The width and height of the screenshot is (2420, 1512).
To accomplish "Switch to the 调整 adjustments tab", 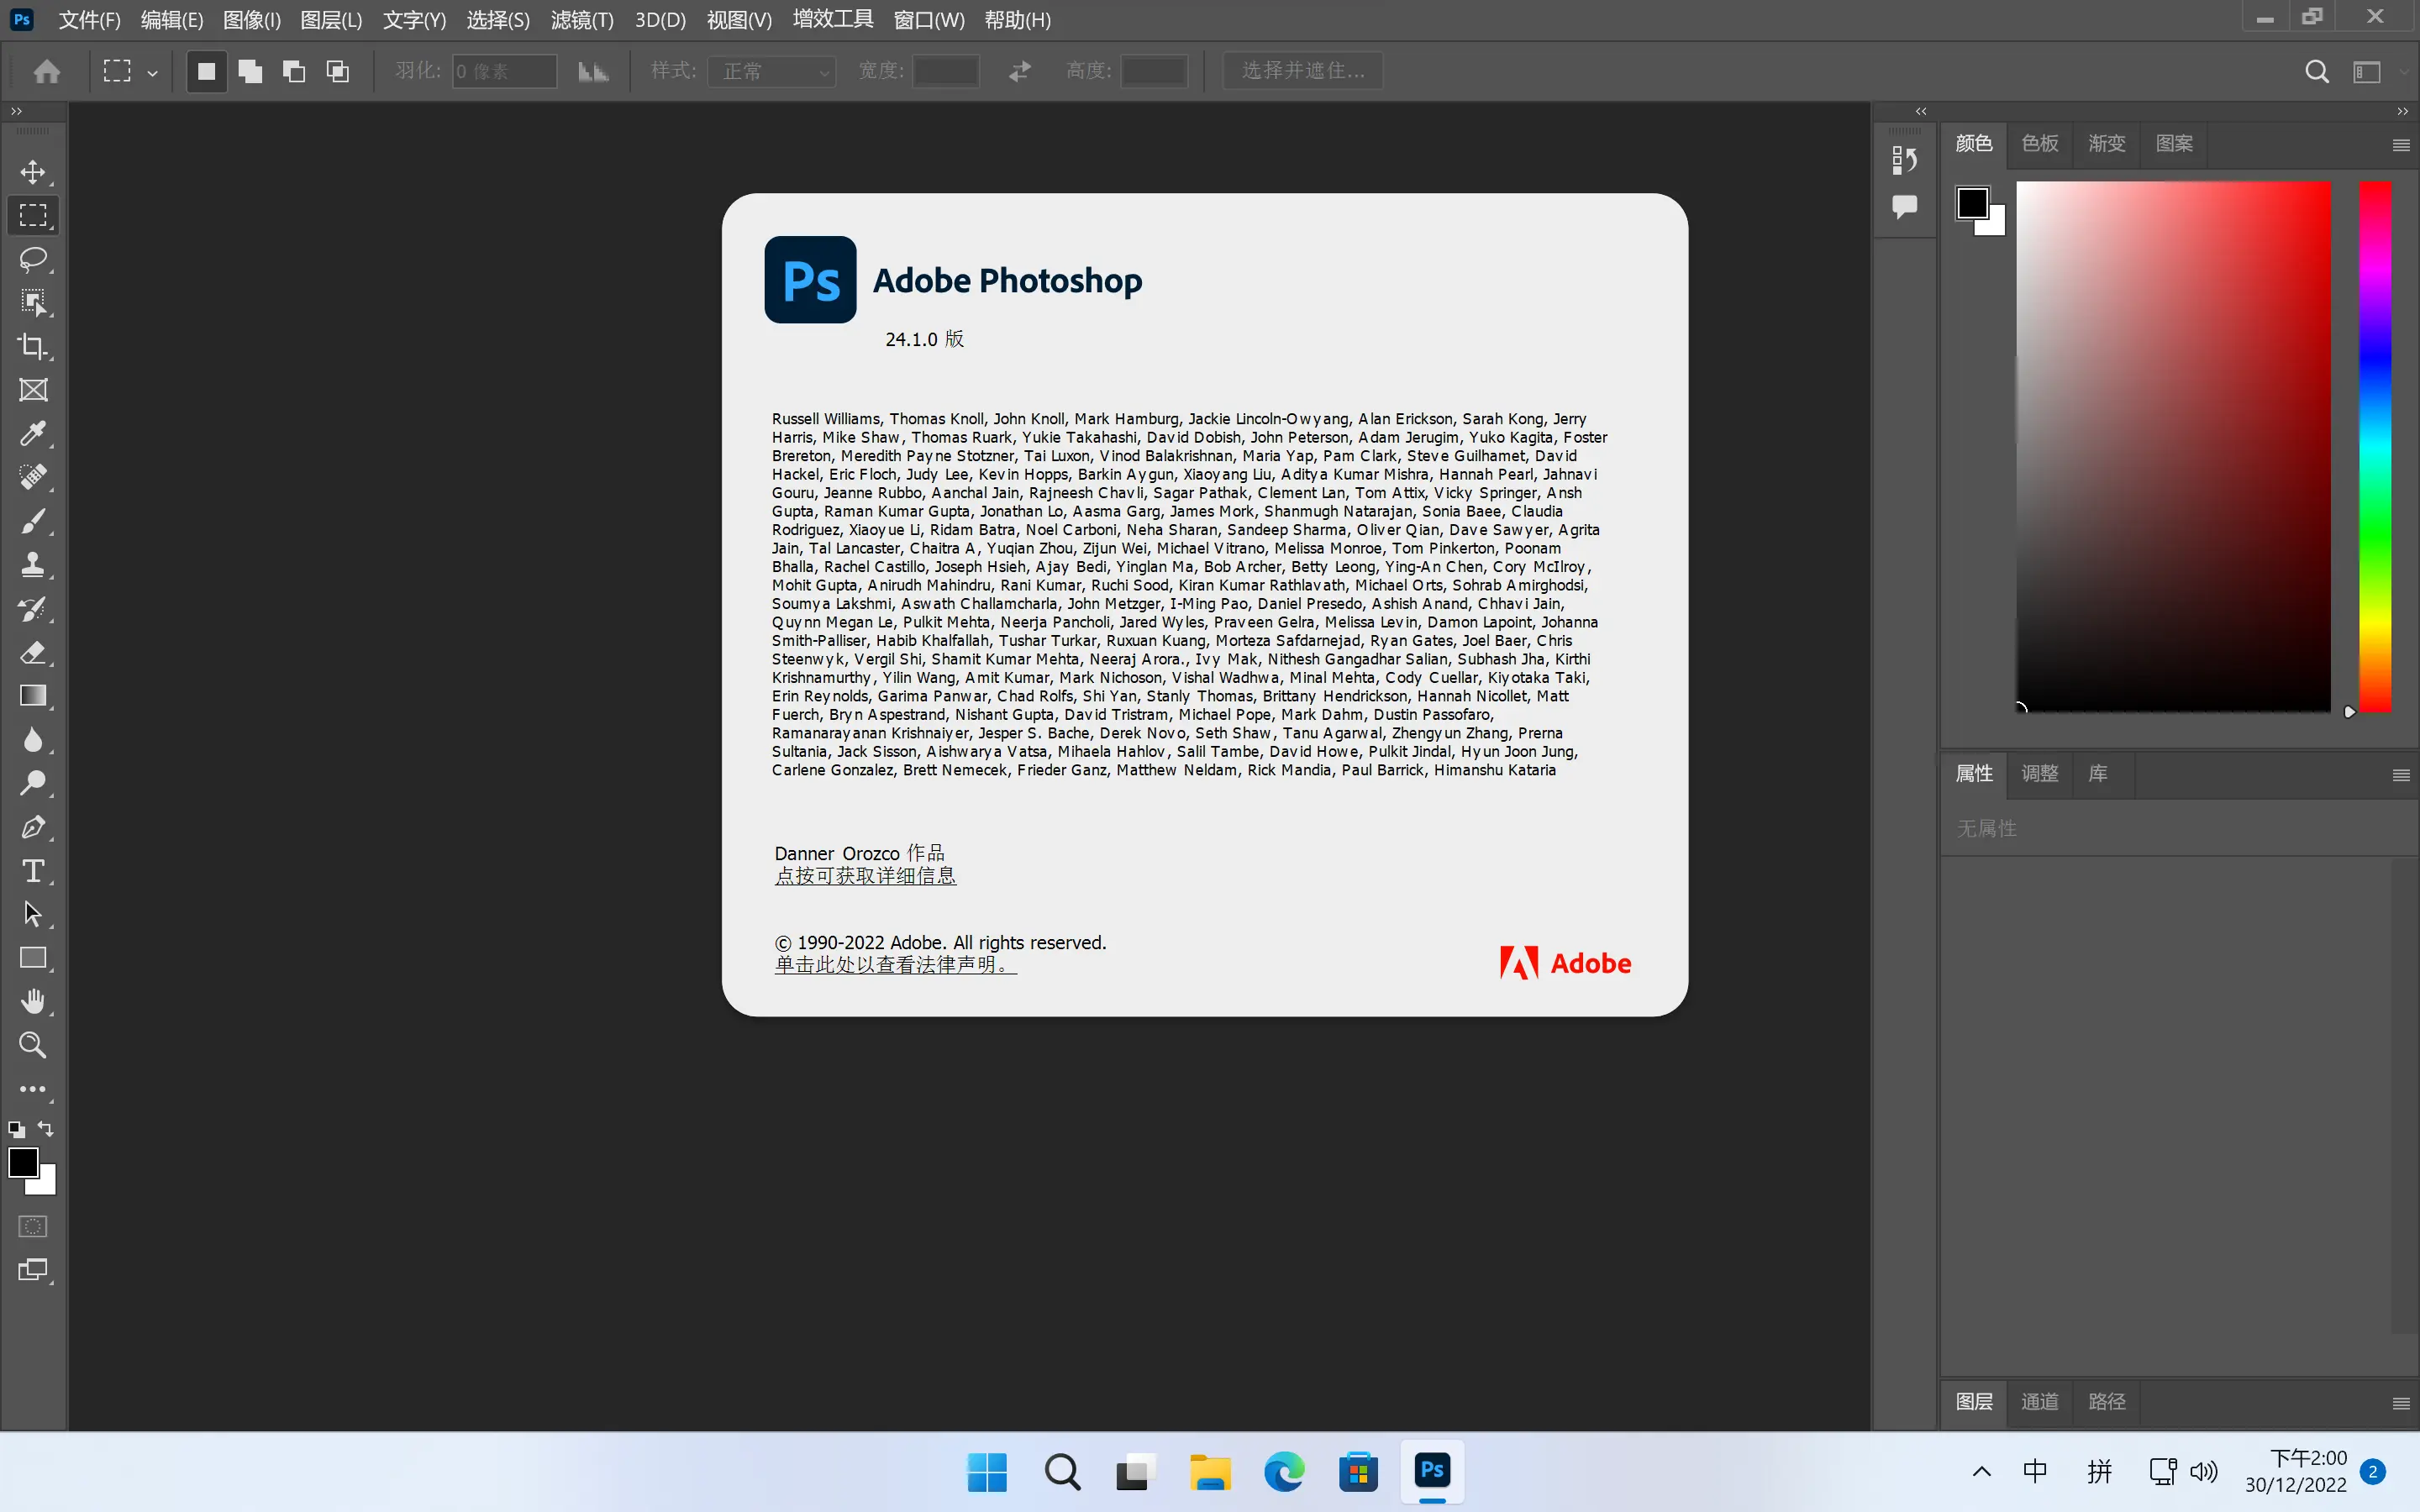I will [x=2039, y=773].
